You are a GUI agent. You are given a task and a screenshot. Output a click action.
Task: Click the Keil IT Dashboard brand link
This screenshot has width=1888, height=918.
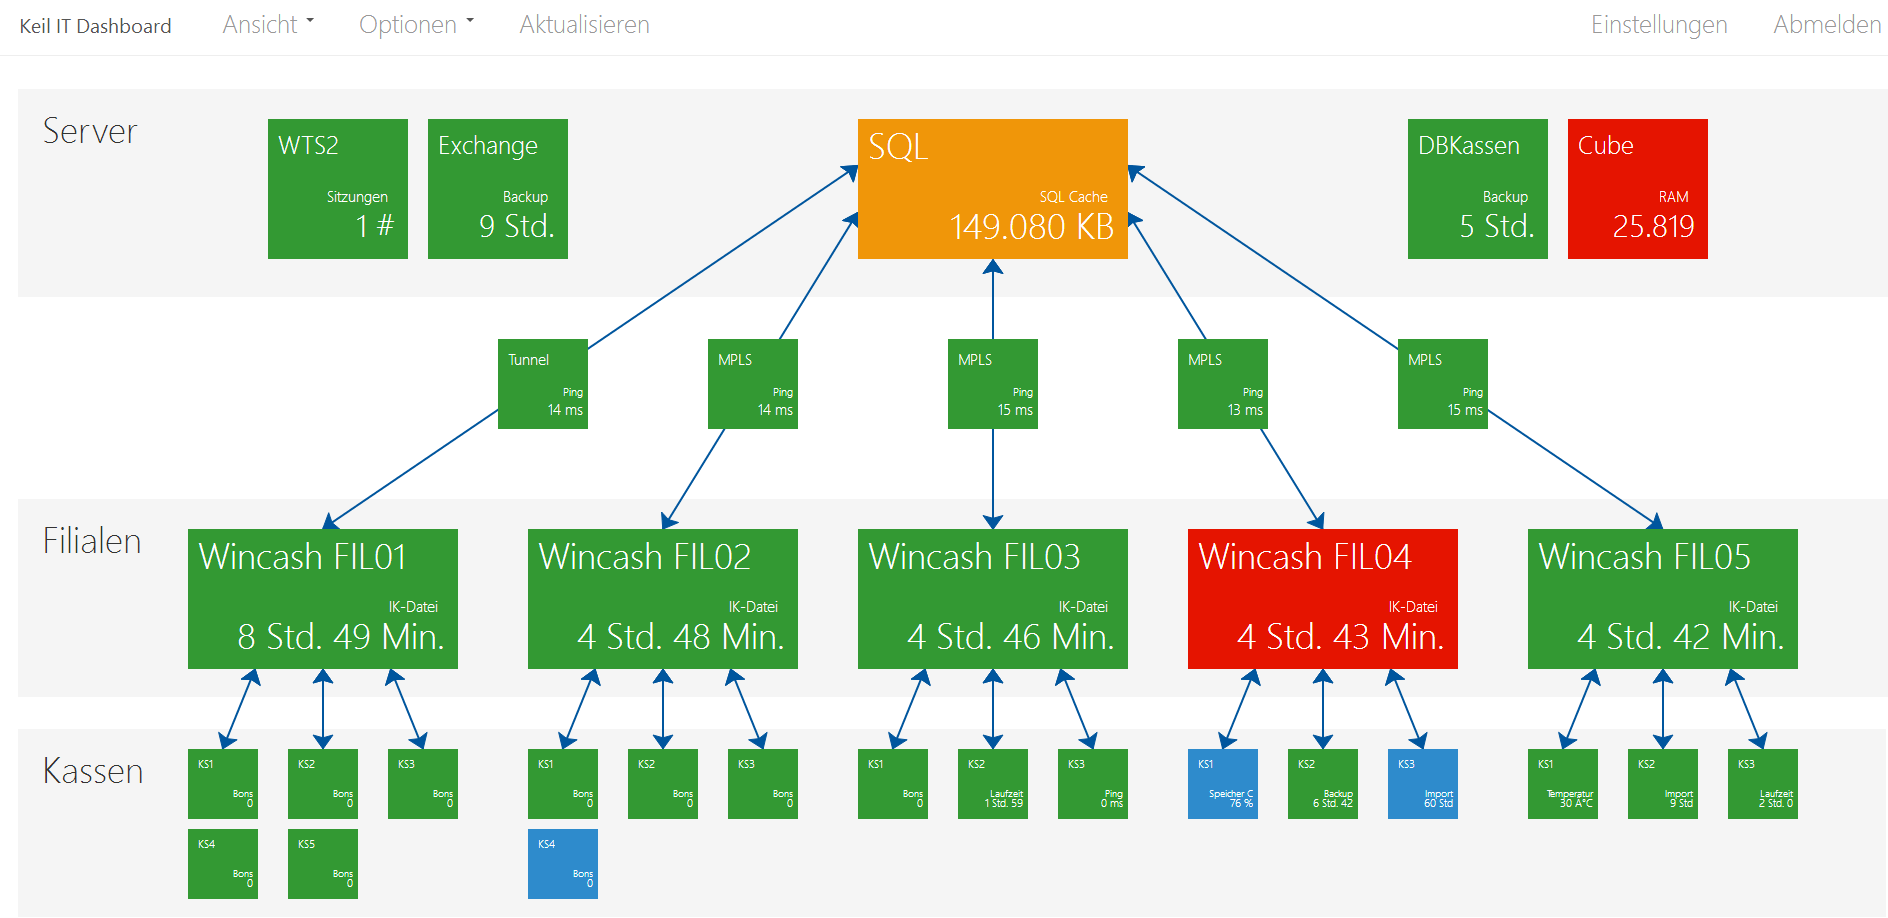(x=95, y=26)
